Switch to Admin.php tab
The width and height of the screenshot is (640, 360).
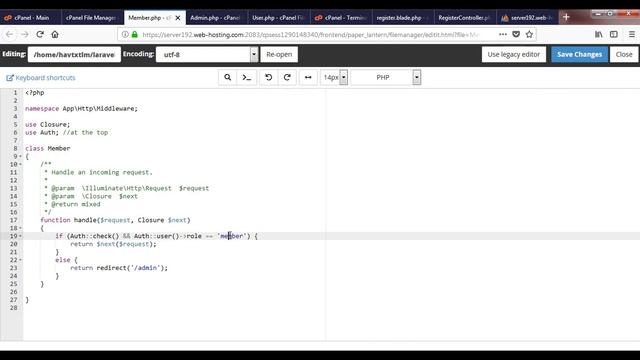[216, 18]
